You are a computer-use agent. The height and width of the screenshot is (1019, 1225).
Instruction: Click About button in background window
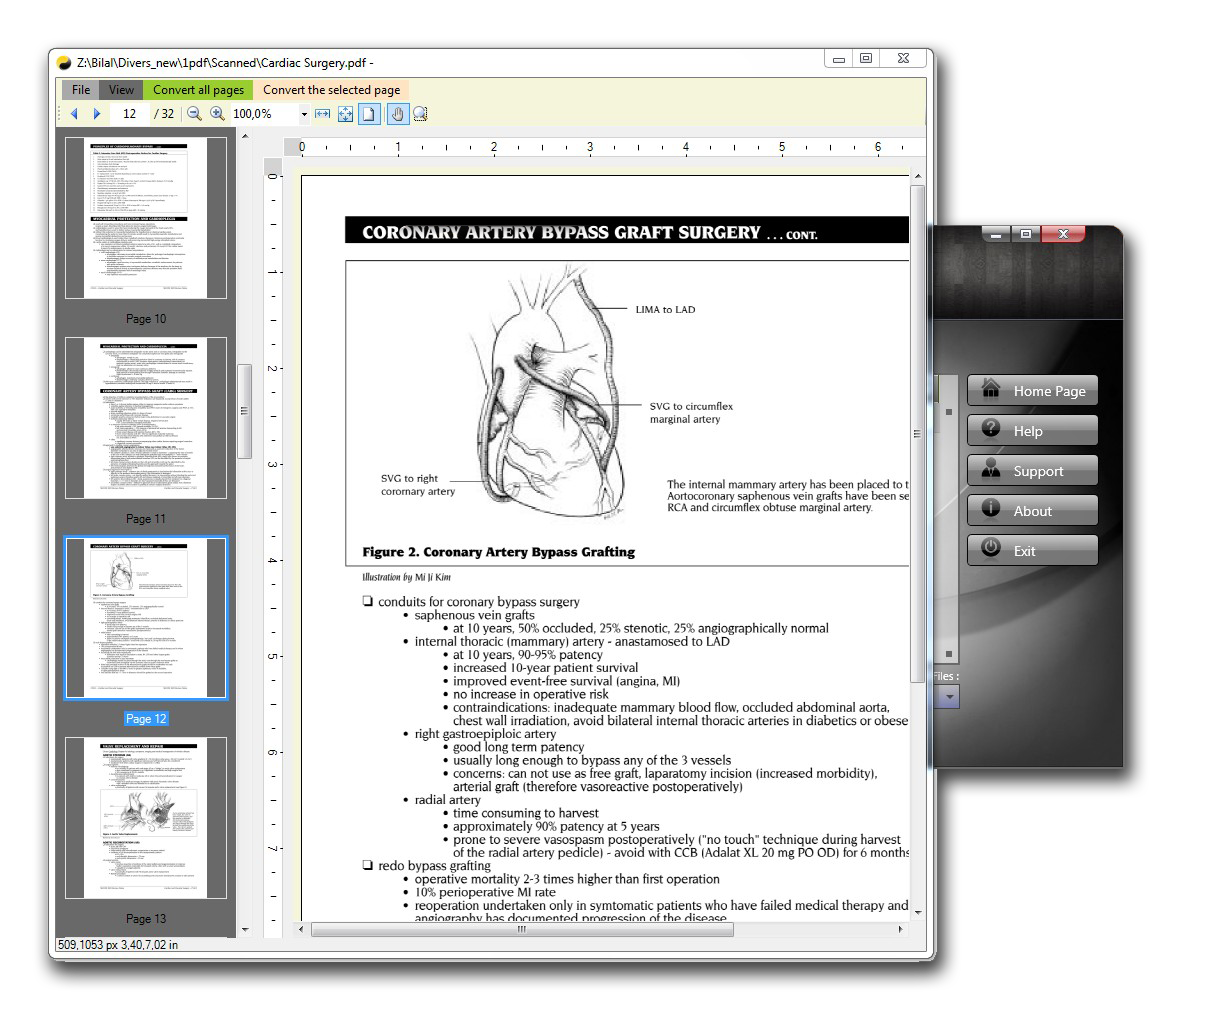click(1032, 511)
